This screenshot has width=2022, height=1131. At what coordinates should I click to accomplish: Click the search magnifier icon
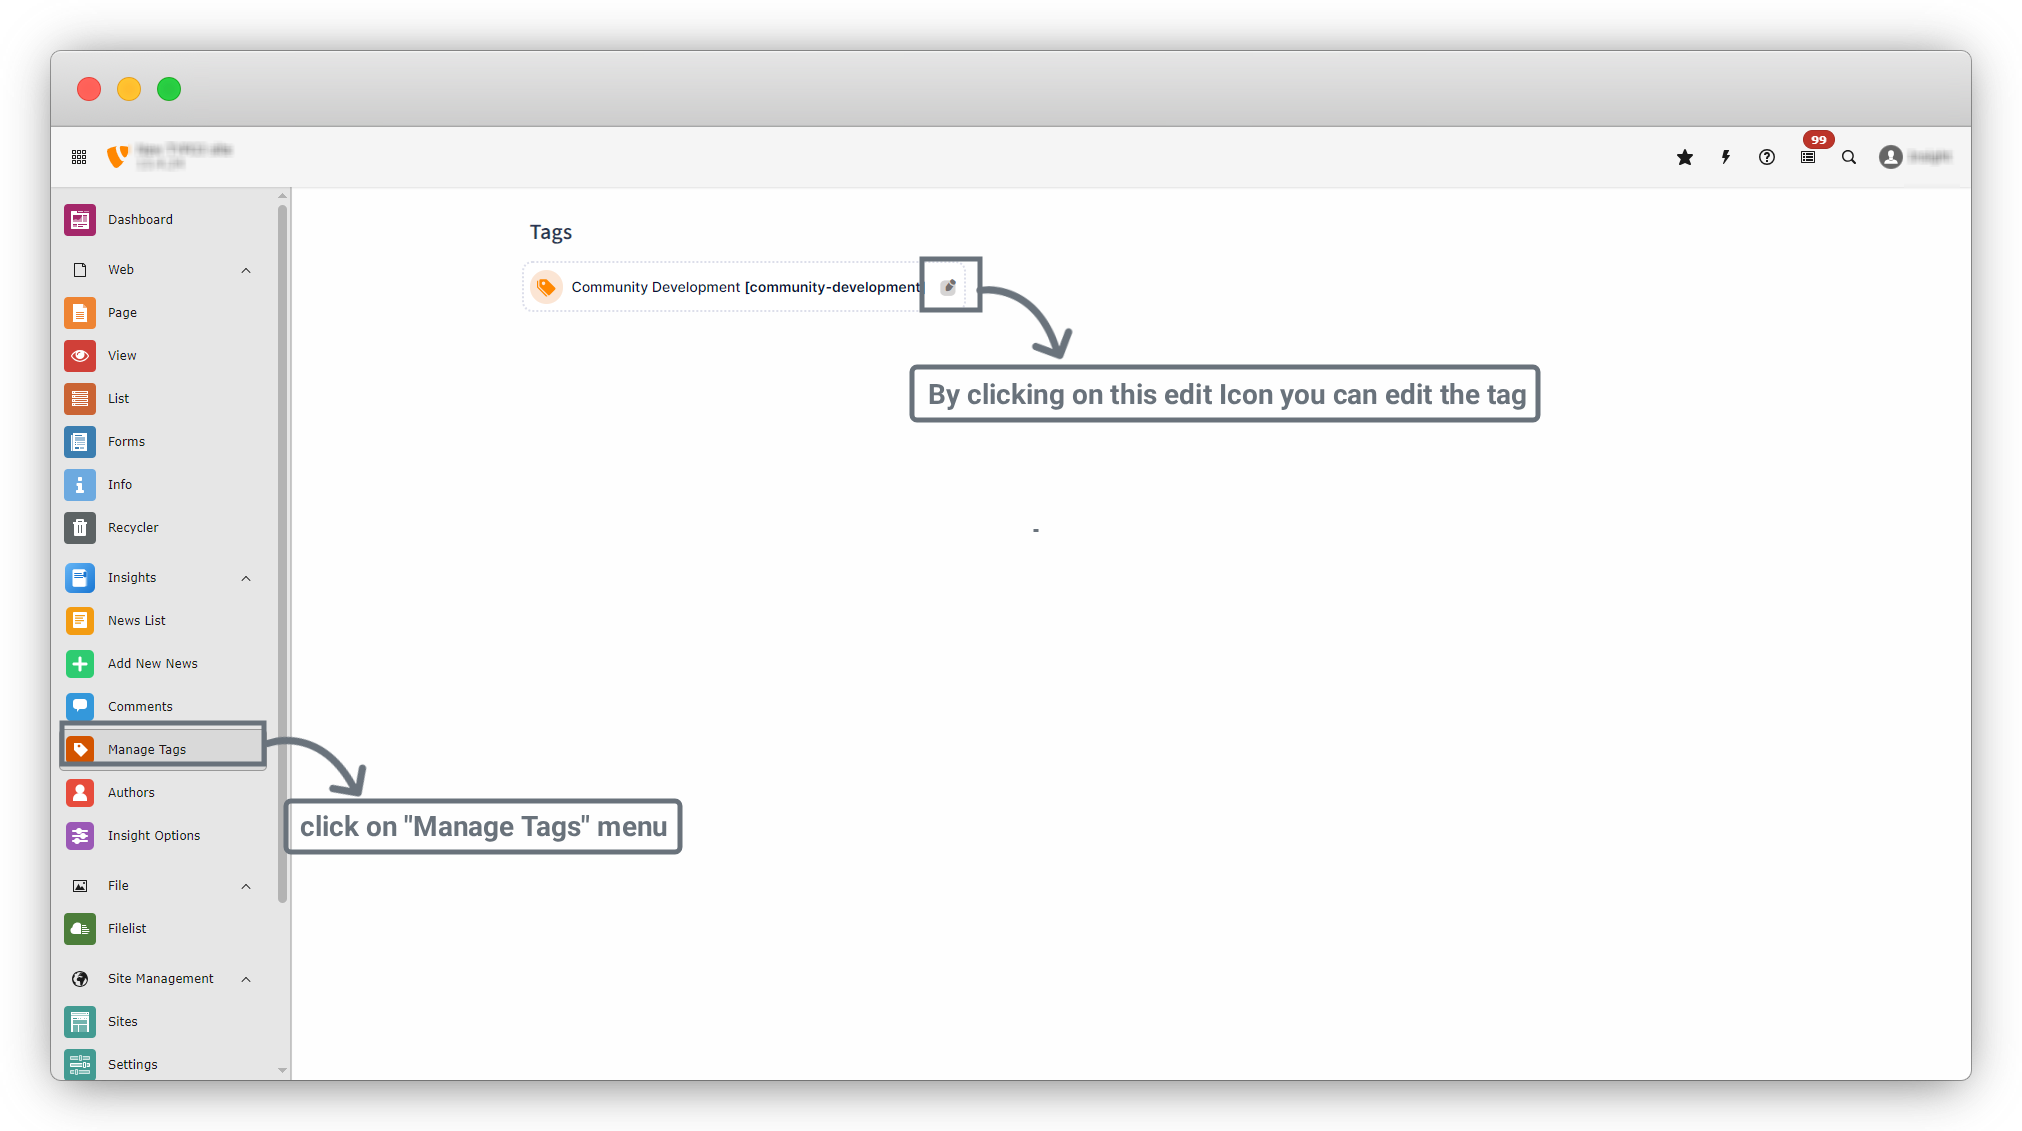click(x=1849, y=157)
